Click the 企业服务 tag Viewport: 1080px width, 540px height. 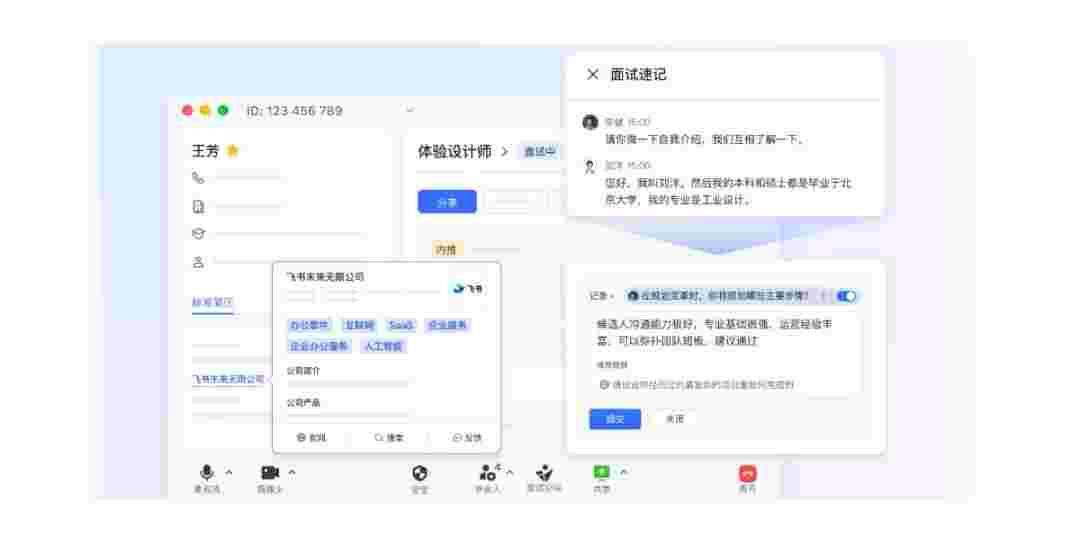click(x=448, y=325)
